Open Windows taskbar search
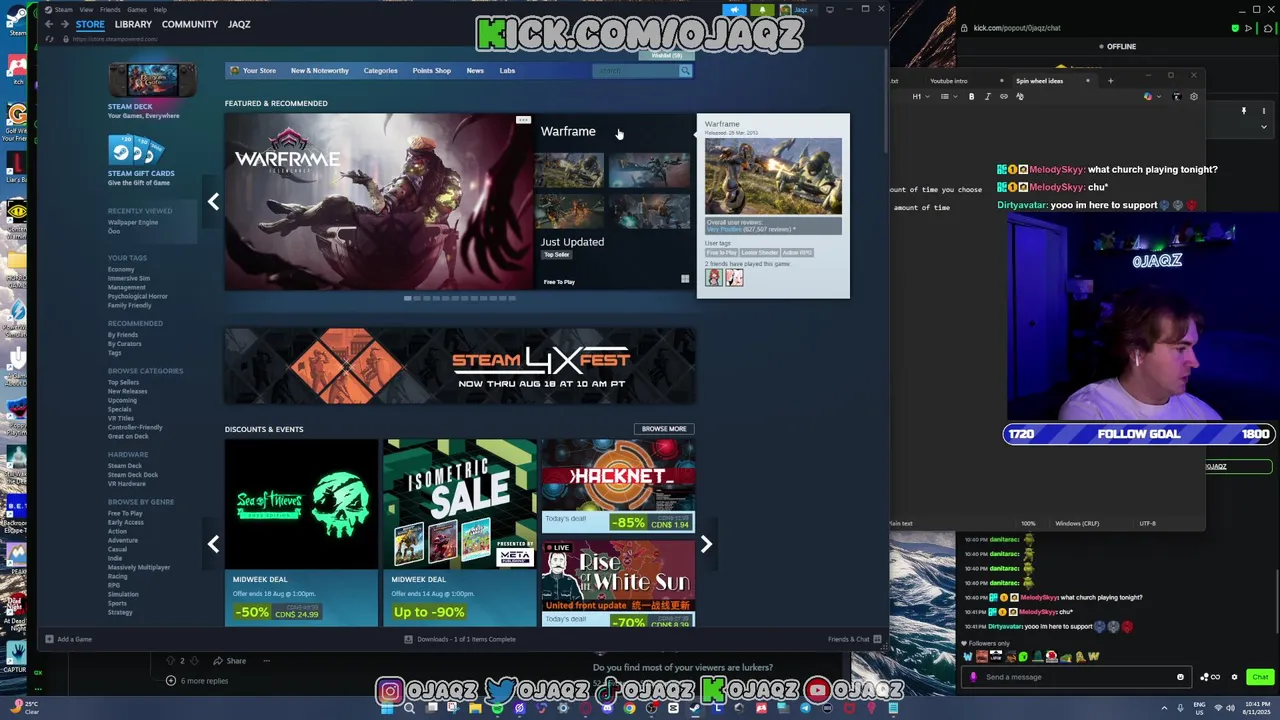Image resolution: width=1280 pixels, height=720 pixels. pyautogui.click(x=409, y=708)
